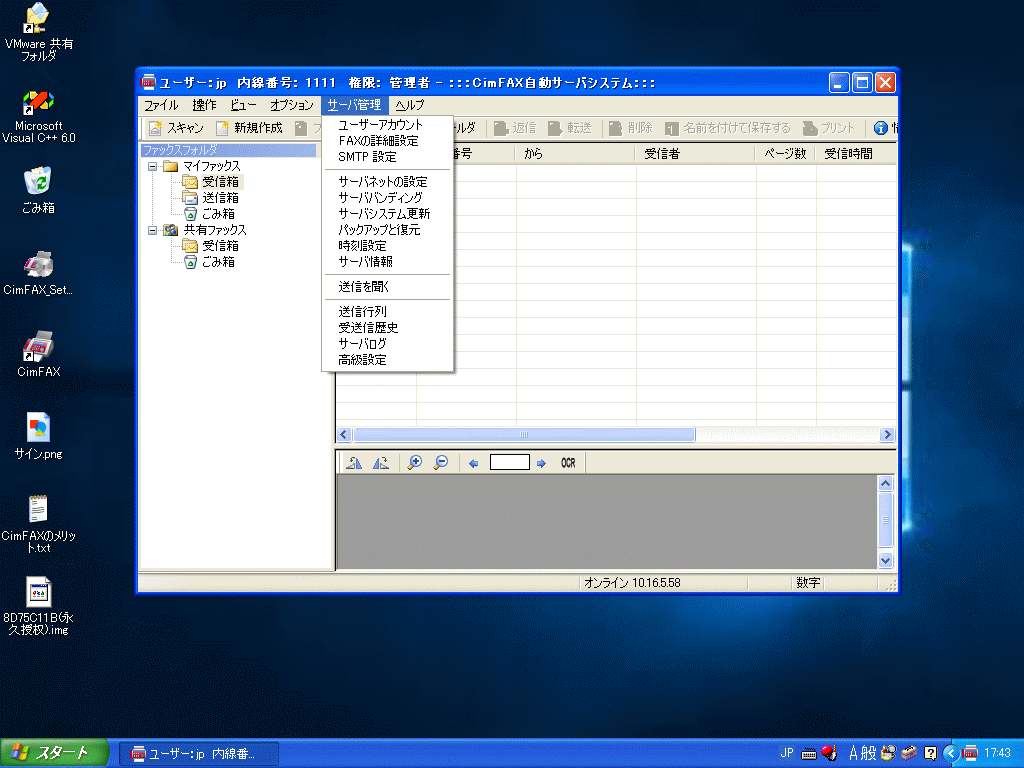Select 受信箱 under 共有ファックス
This screenshot has height=768, width=1024.
point(220,246)
